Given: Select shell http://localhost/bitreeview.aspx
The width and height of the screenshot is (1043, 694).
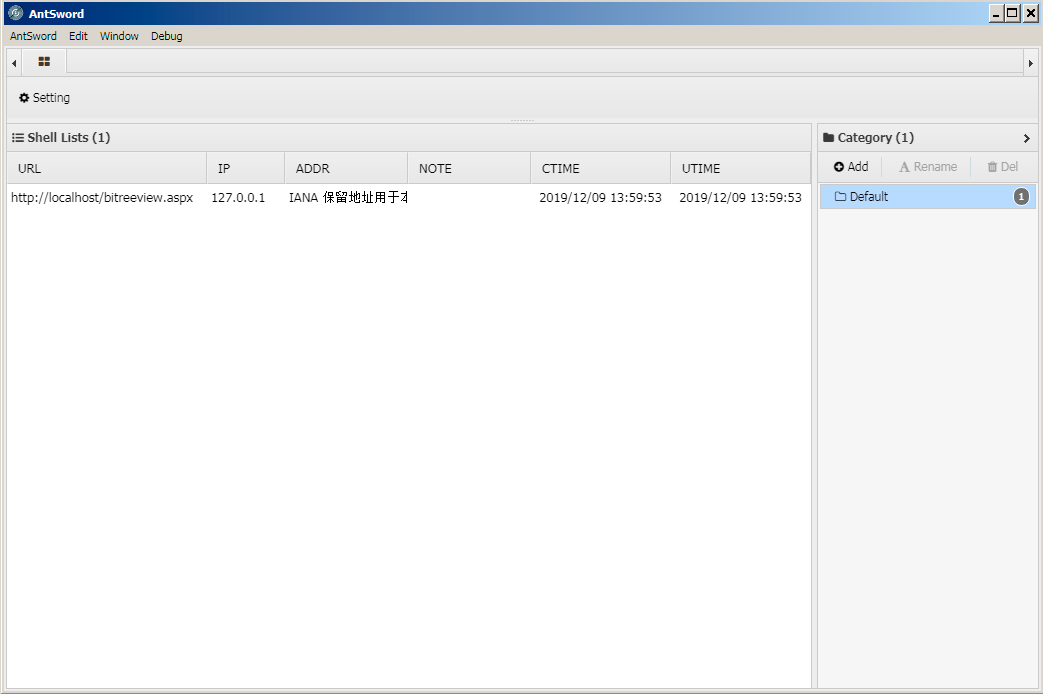Looking at the screenshot, I should 102,198.
